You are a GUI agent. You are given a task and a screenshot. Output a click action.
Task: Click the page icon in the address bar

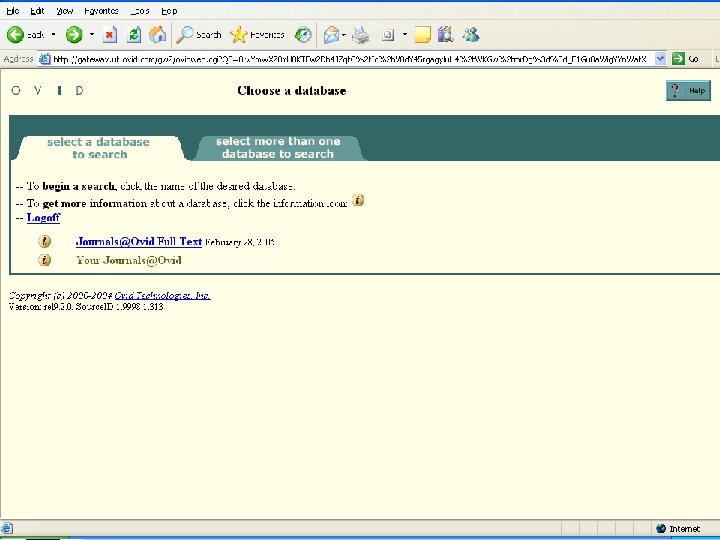click(x=45, y=59)
